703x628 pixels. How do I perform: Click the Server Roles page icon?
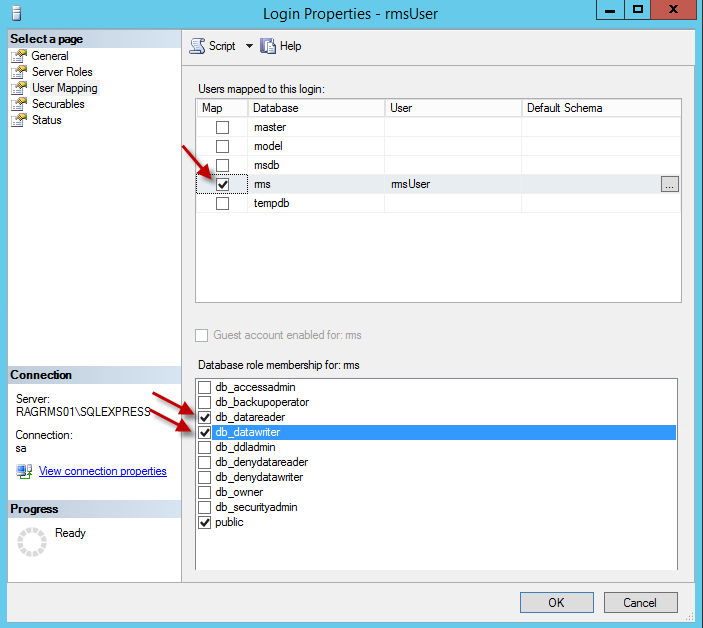click(x=19, y=72)
